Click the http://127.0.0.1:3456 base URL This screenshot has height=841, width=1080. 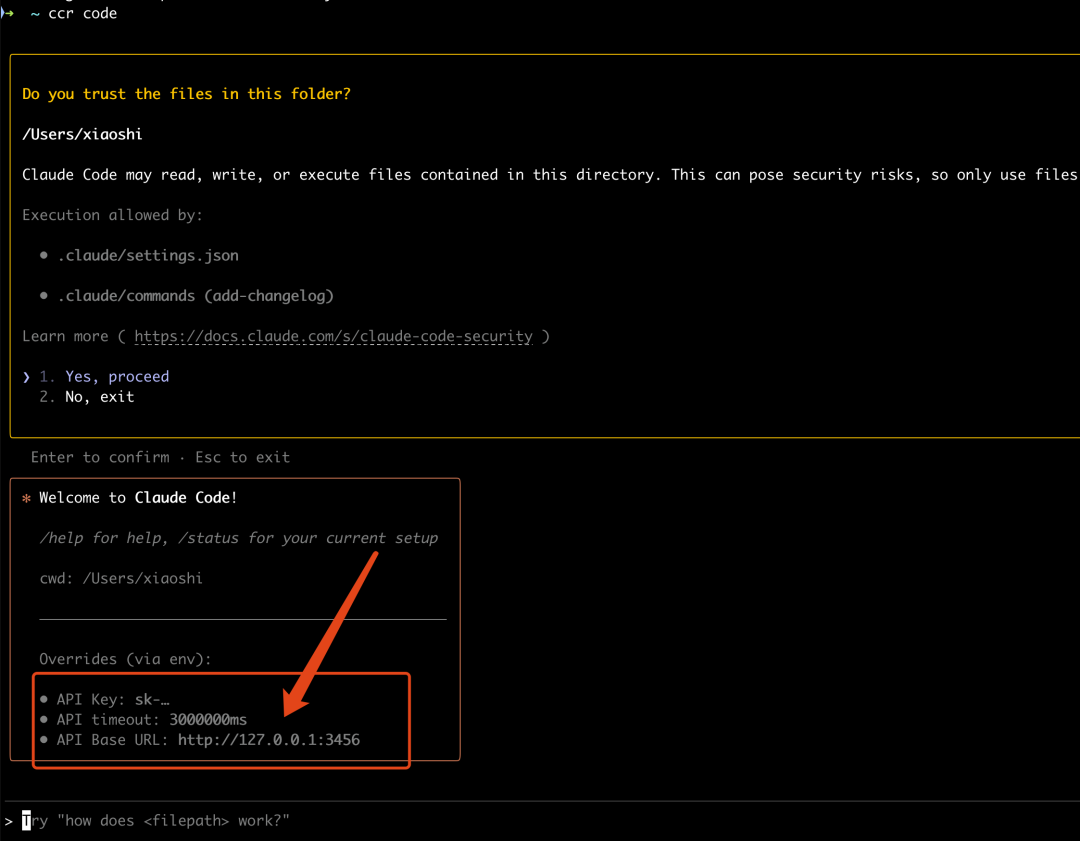269,740
